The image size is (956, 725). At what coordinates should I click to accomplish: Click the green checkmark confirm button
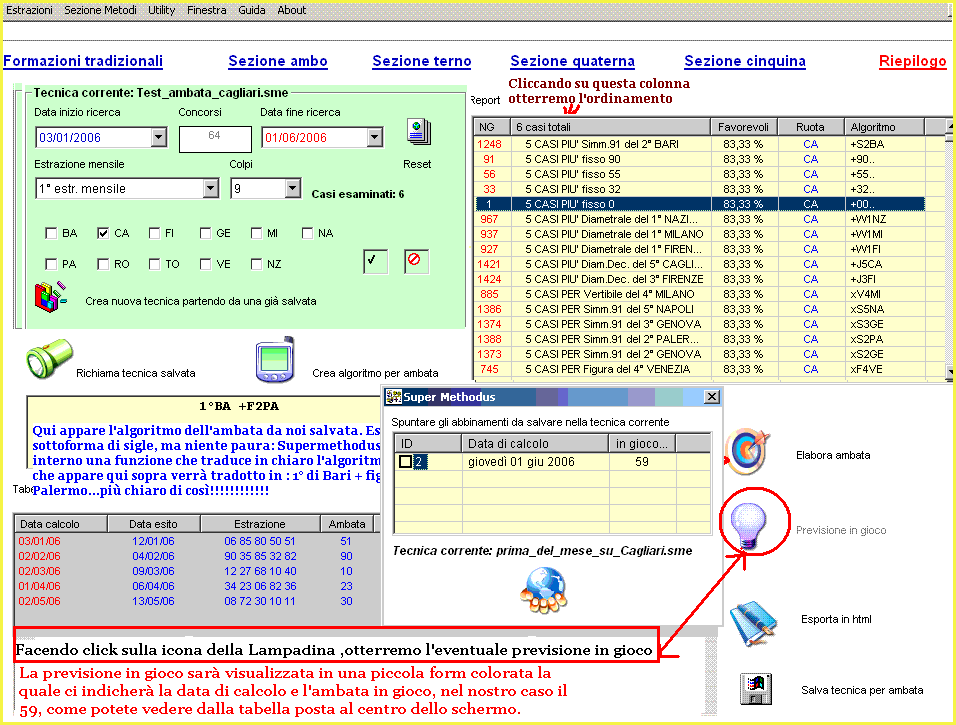click(375, 261)
